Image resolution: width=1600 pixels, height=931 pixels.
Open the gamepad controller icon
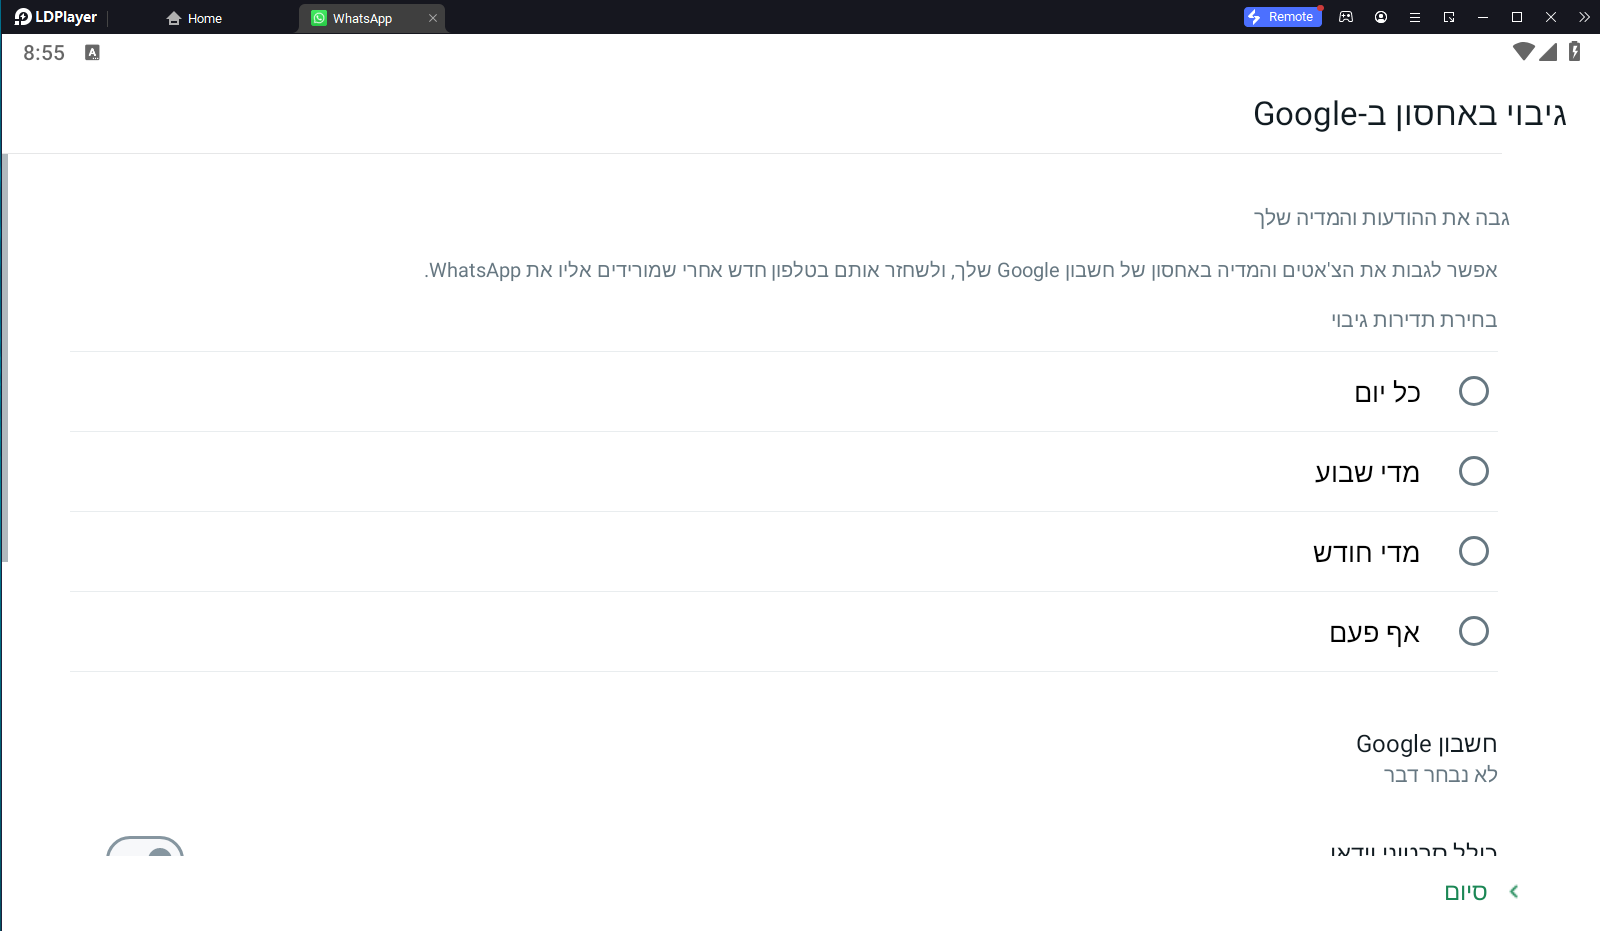[x=1346, y=17]
